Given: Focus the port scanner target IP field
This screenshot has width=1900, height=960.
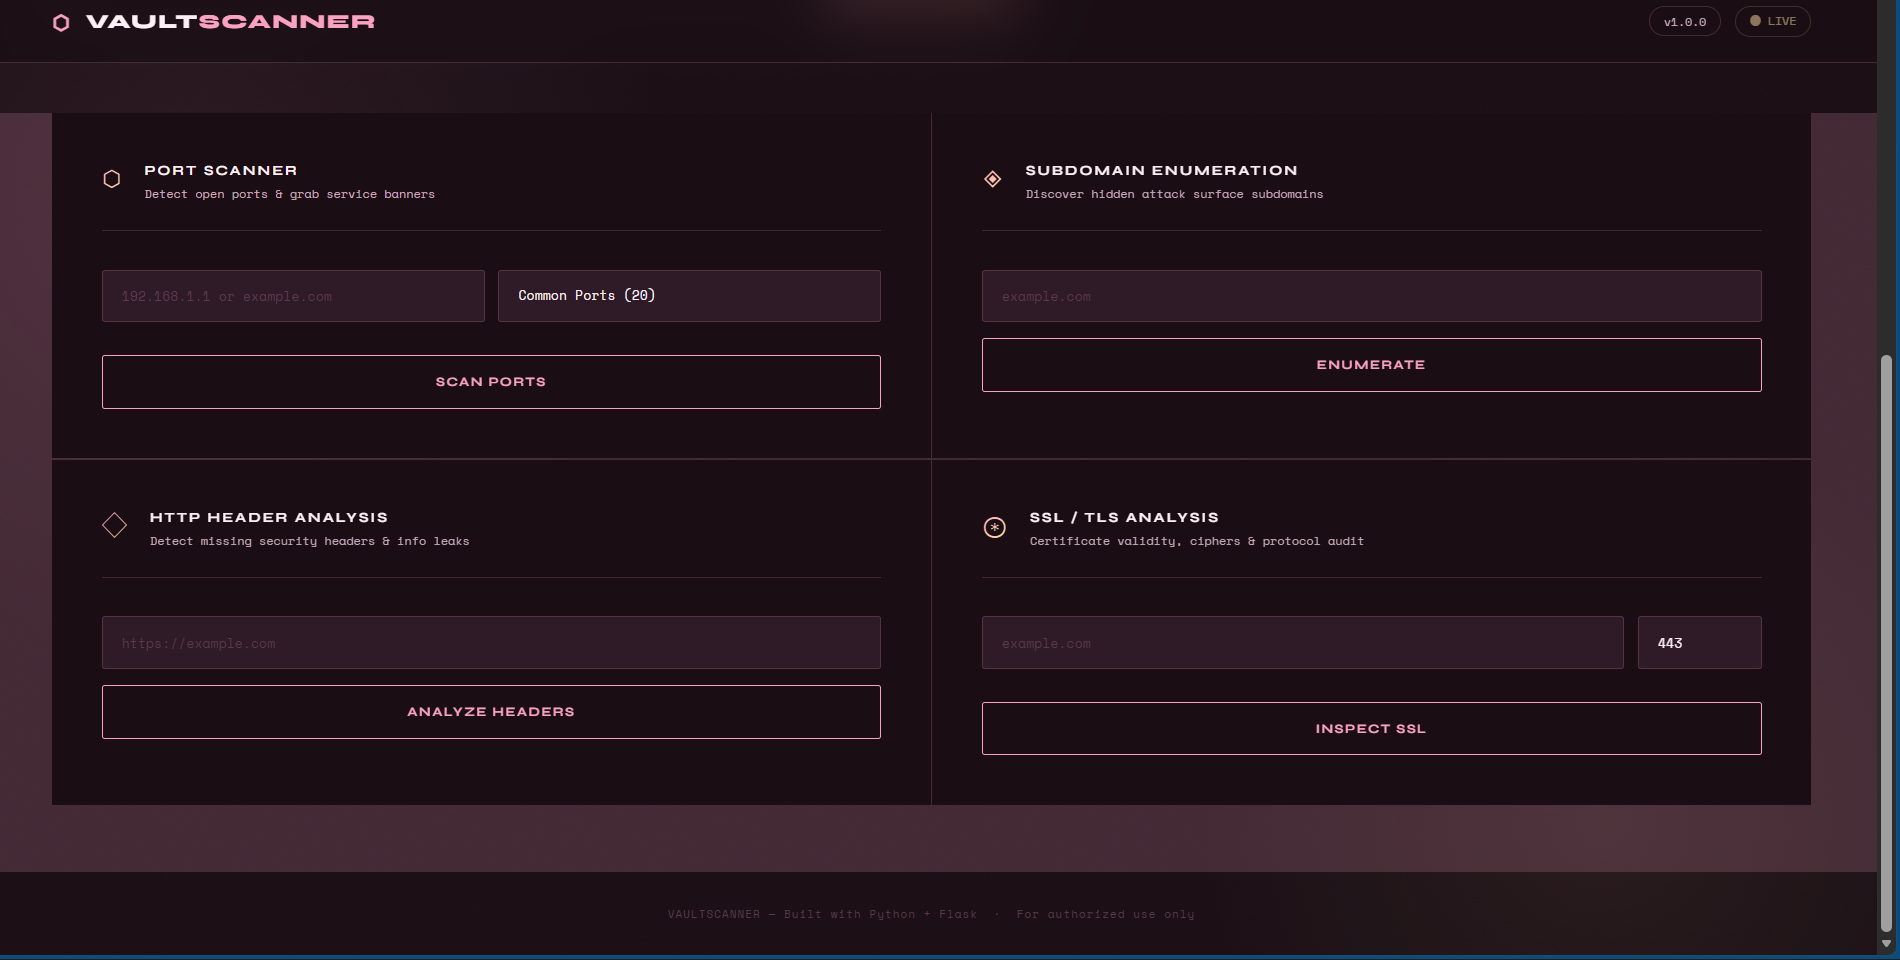Looking at the screenshot, I should 293,296.
